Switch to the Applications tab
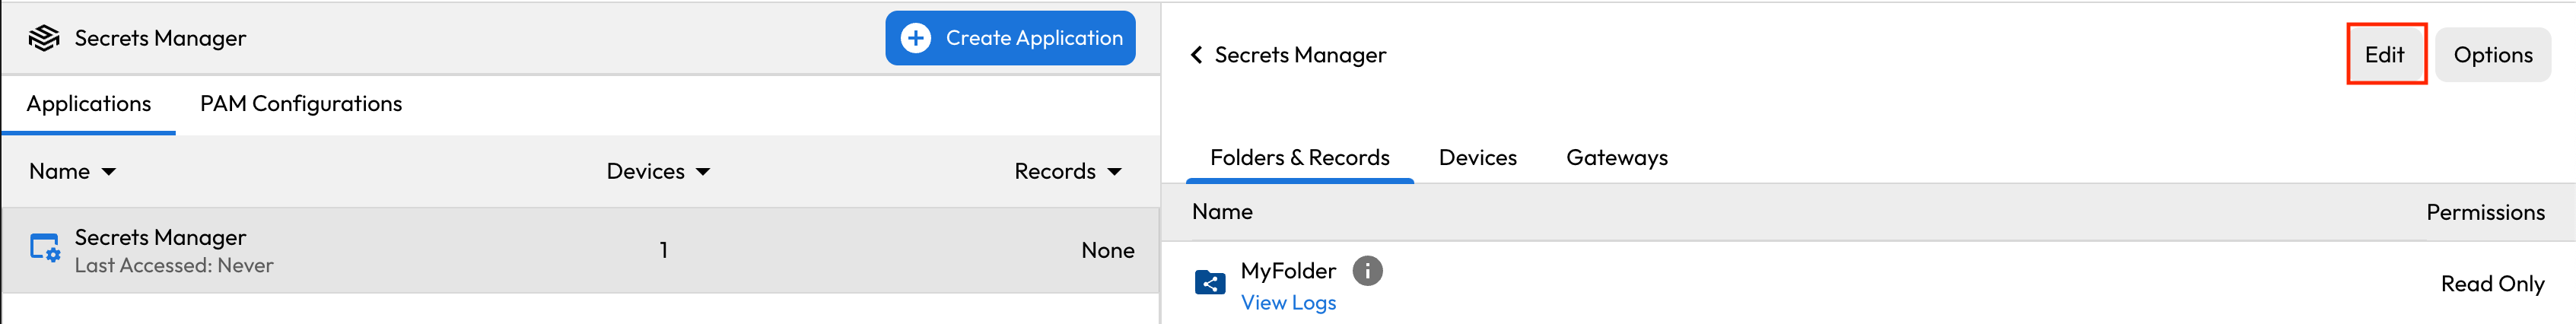Image resolution: width=2576 pixels, height=324 pixels. tap(89, 104)
